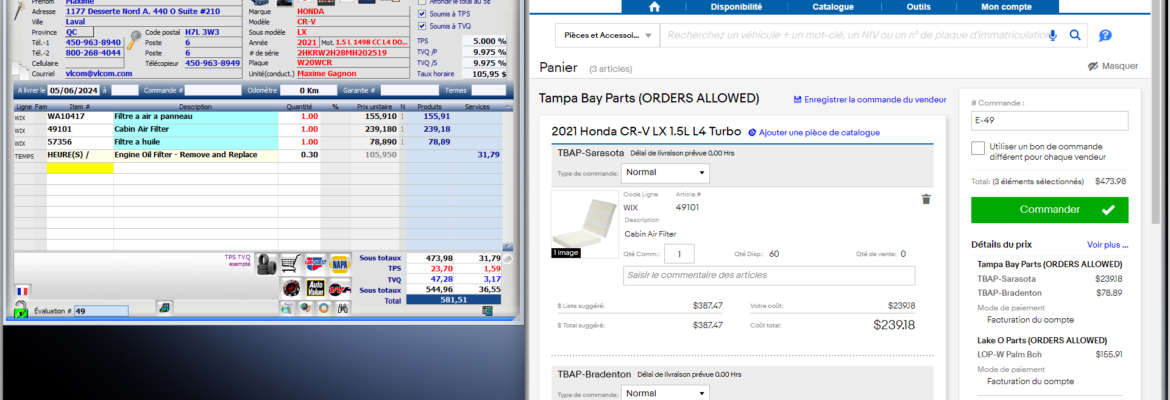
Task: Select the Filtre a huile description cell
Action: click(195, 142)
